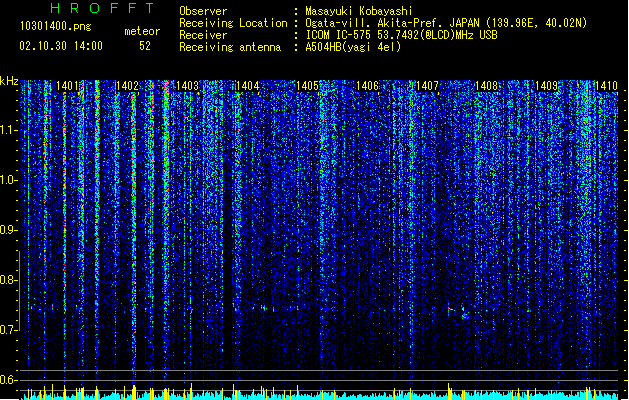Image resolution: width=629 pixels, height=400 pixels.
Task: Click the date 02.10.30 14:00
Action: tap(61, 46)
